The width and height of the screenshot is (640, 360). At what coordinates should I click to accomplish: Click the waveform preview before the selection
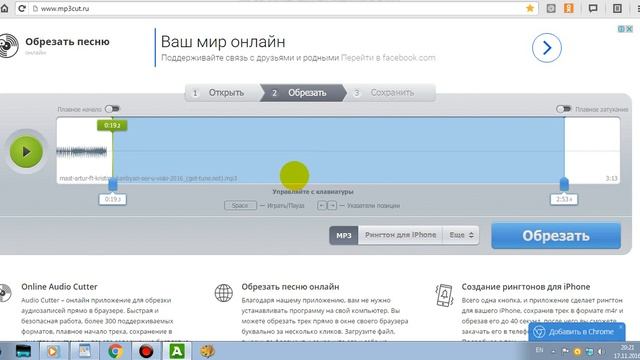[82, 152]
